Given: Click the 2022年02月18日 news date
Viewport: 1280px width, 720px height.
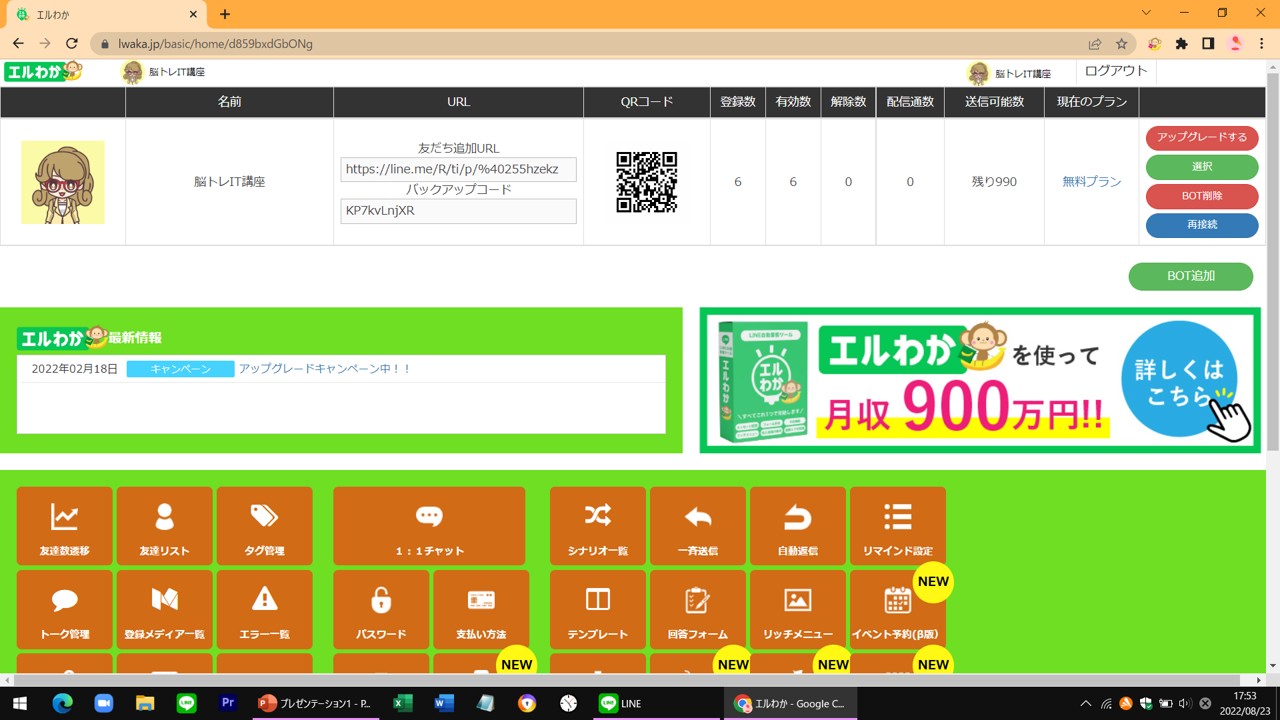Looking at the screenshot, I should point(75,369).
